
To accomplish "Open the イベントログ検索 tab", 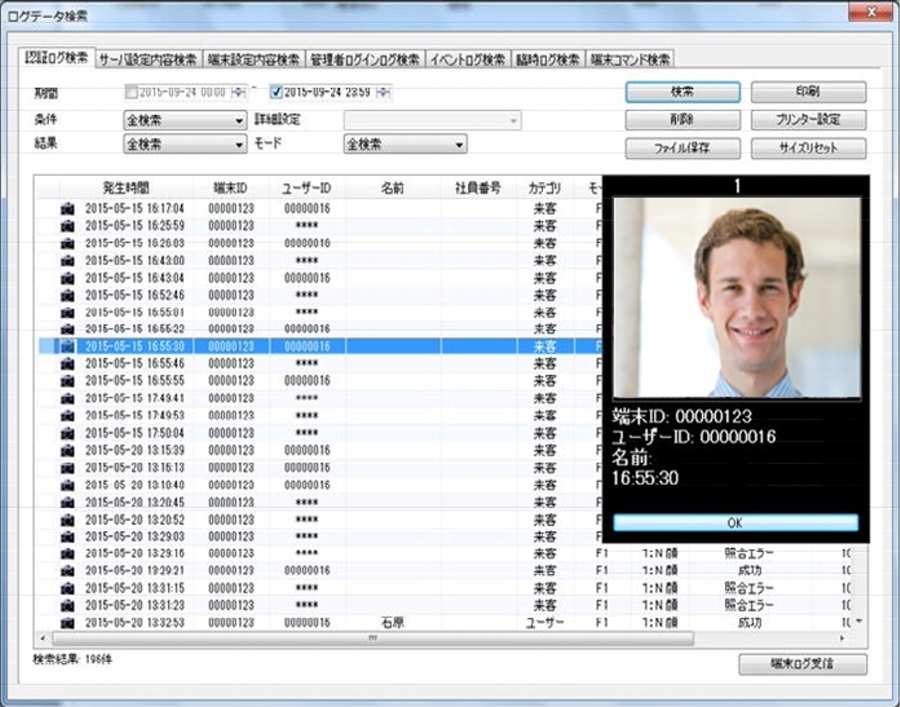I will [467, 59].
